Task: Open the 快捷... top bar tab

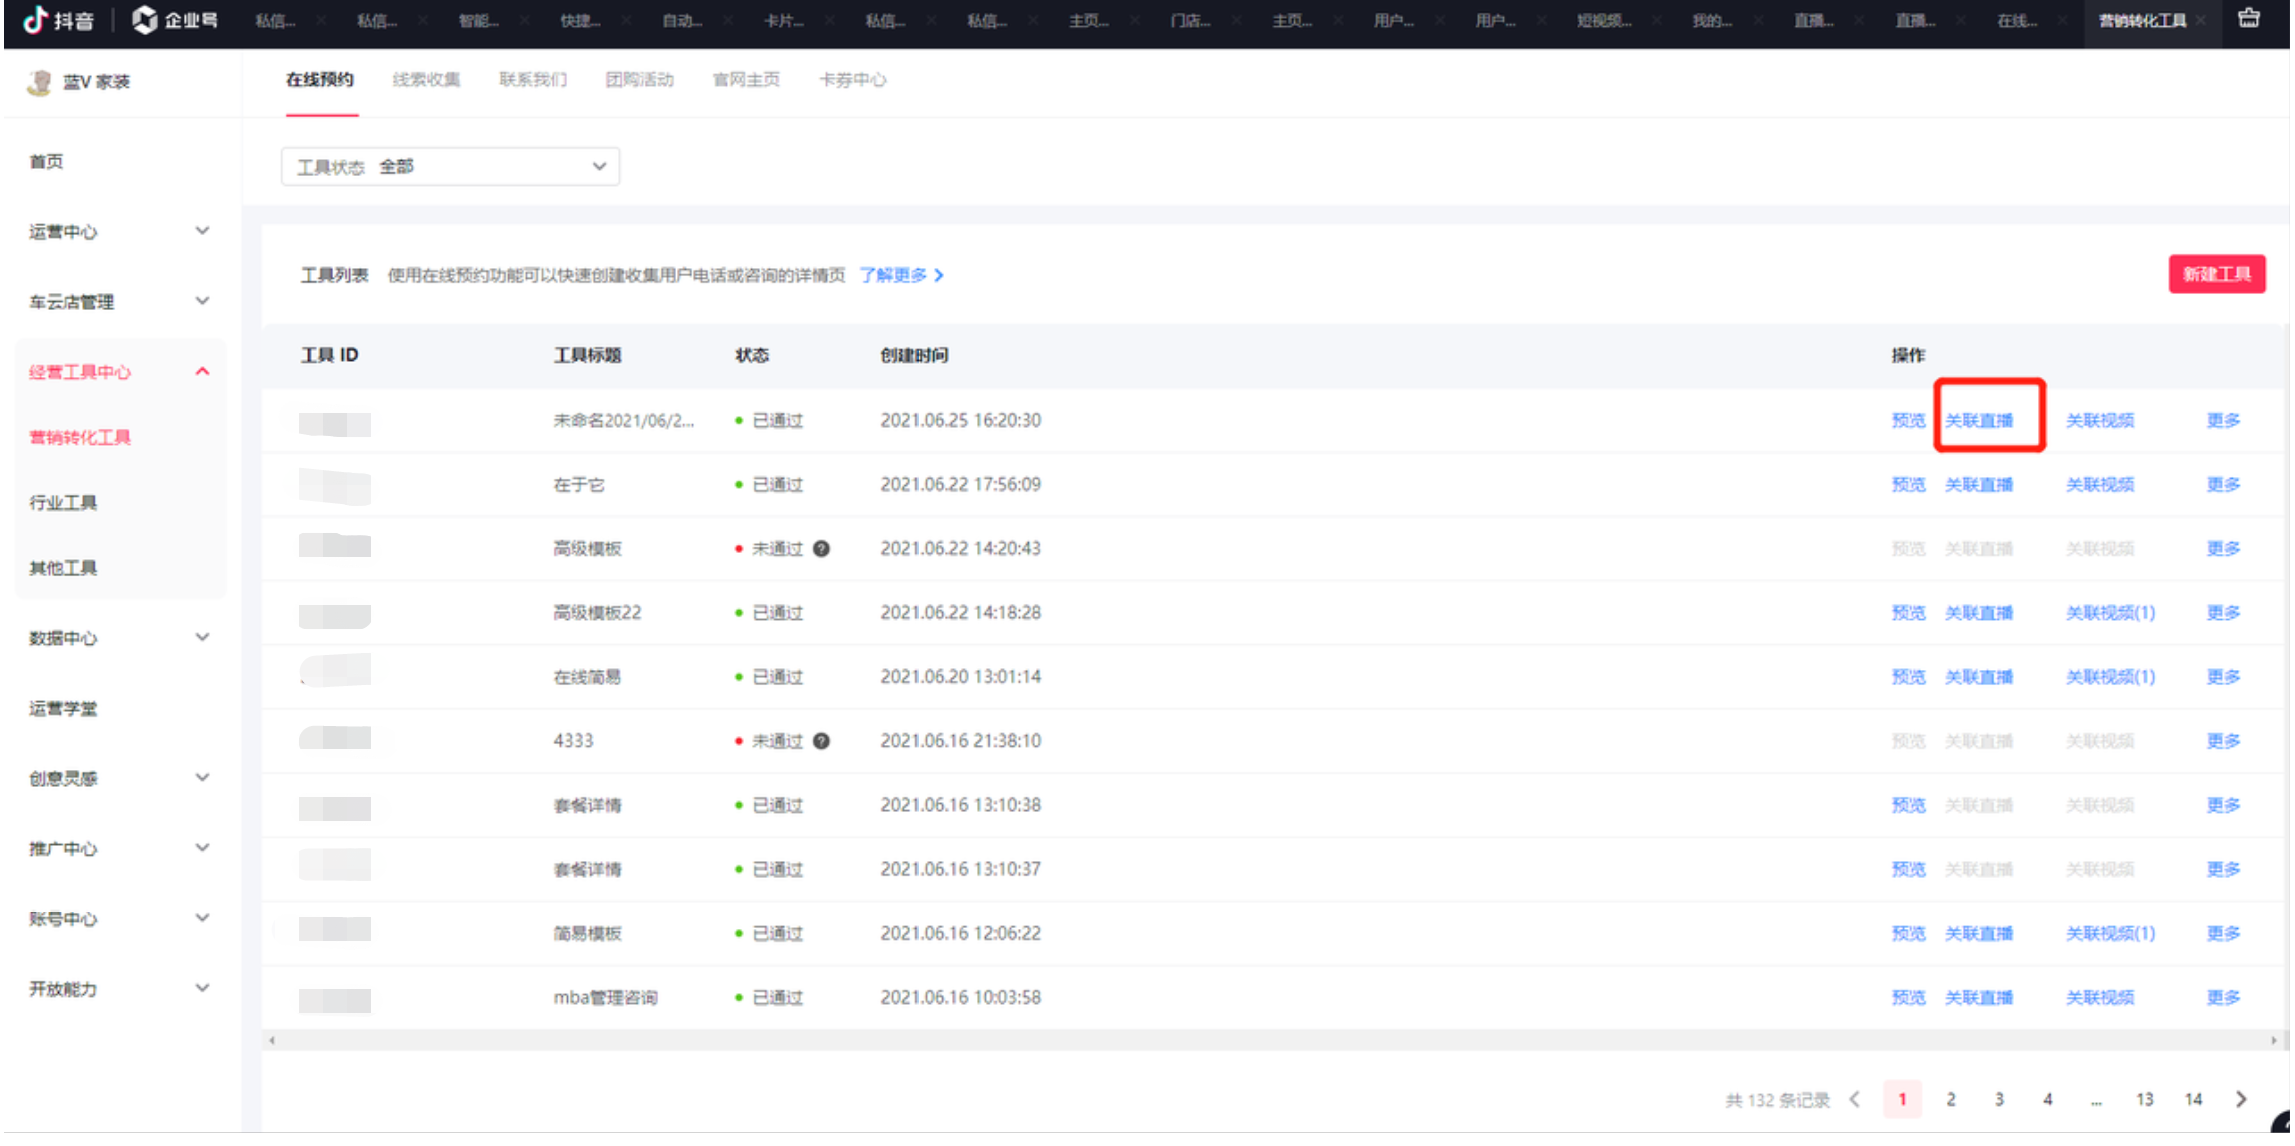Action: click(581, 21)
